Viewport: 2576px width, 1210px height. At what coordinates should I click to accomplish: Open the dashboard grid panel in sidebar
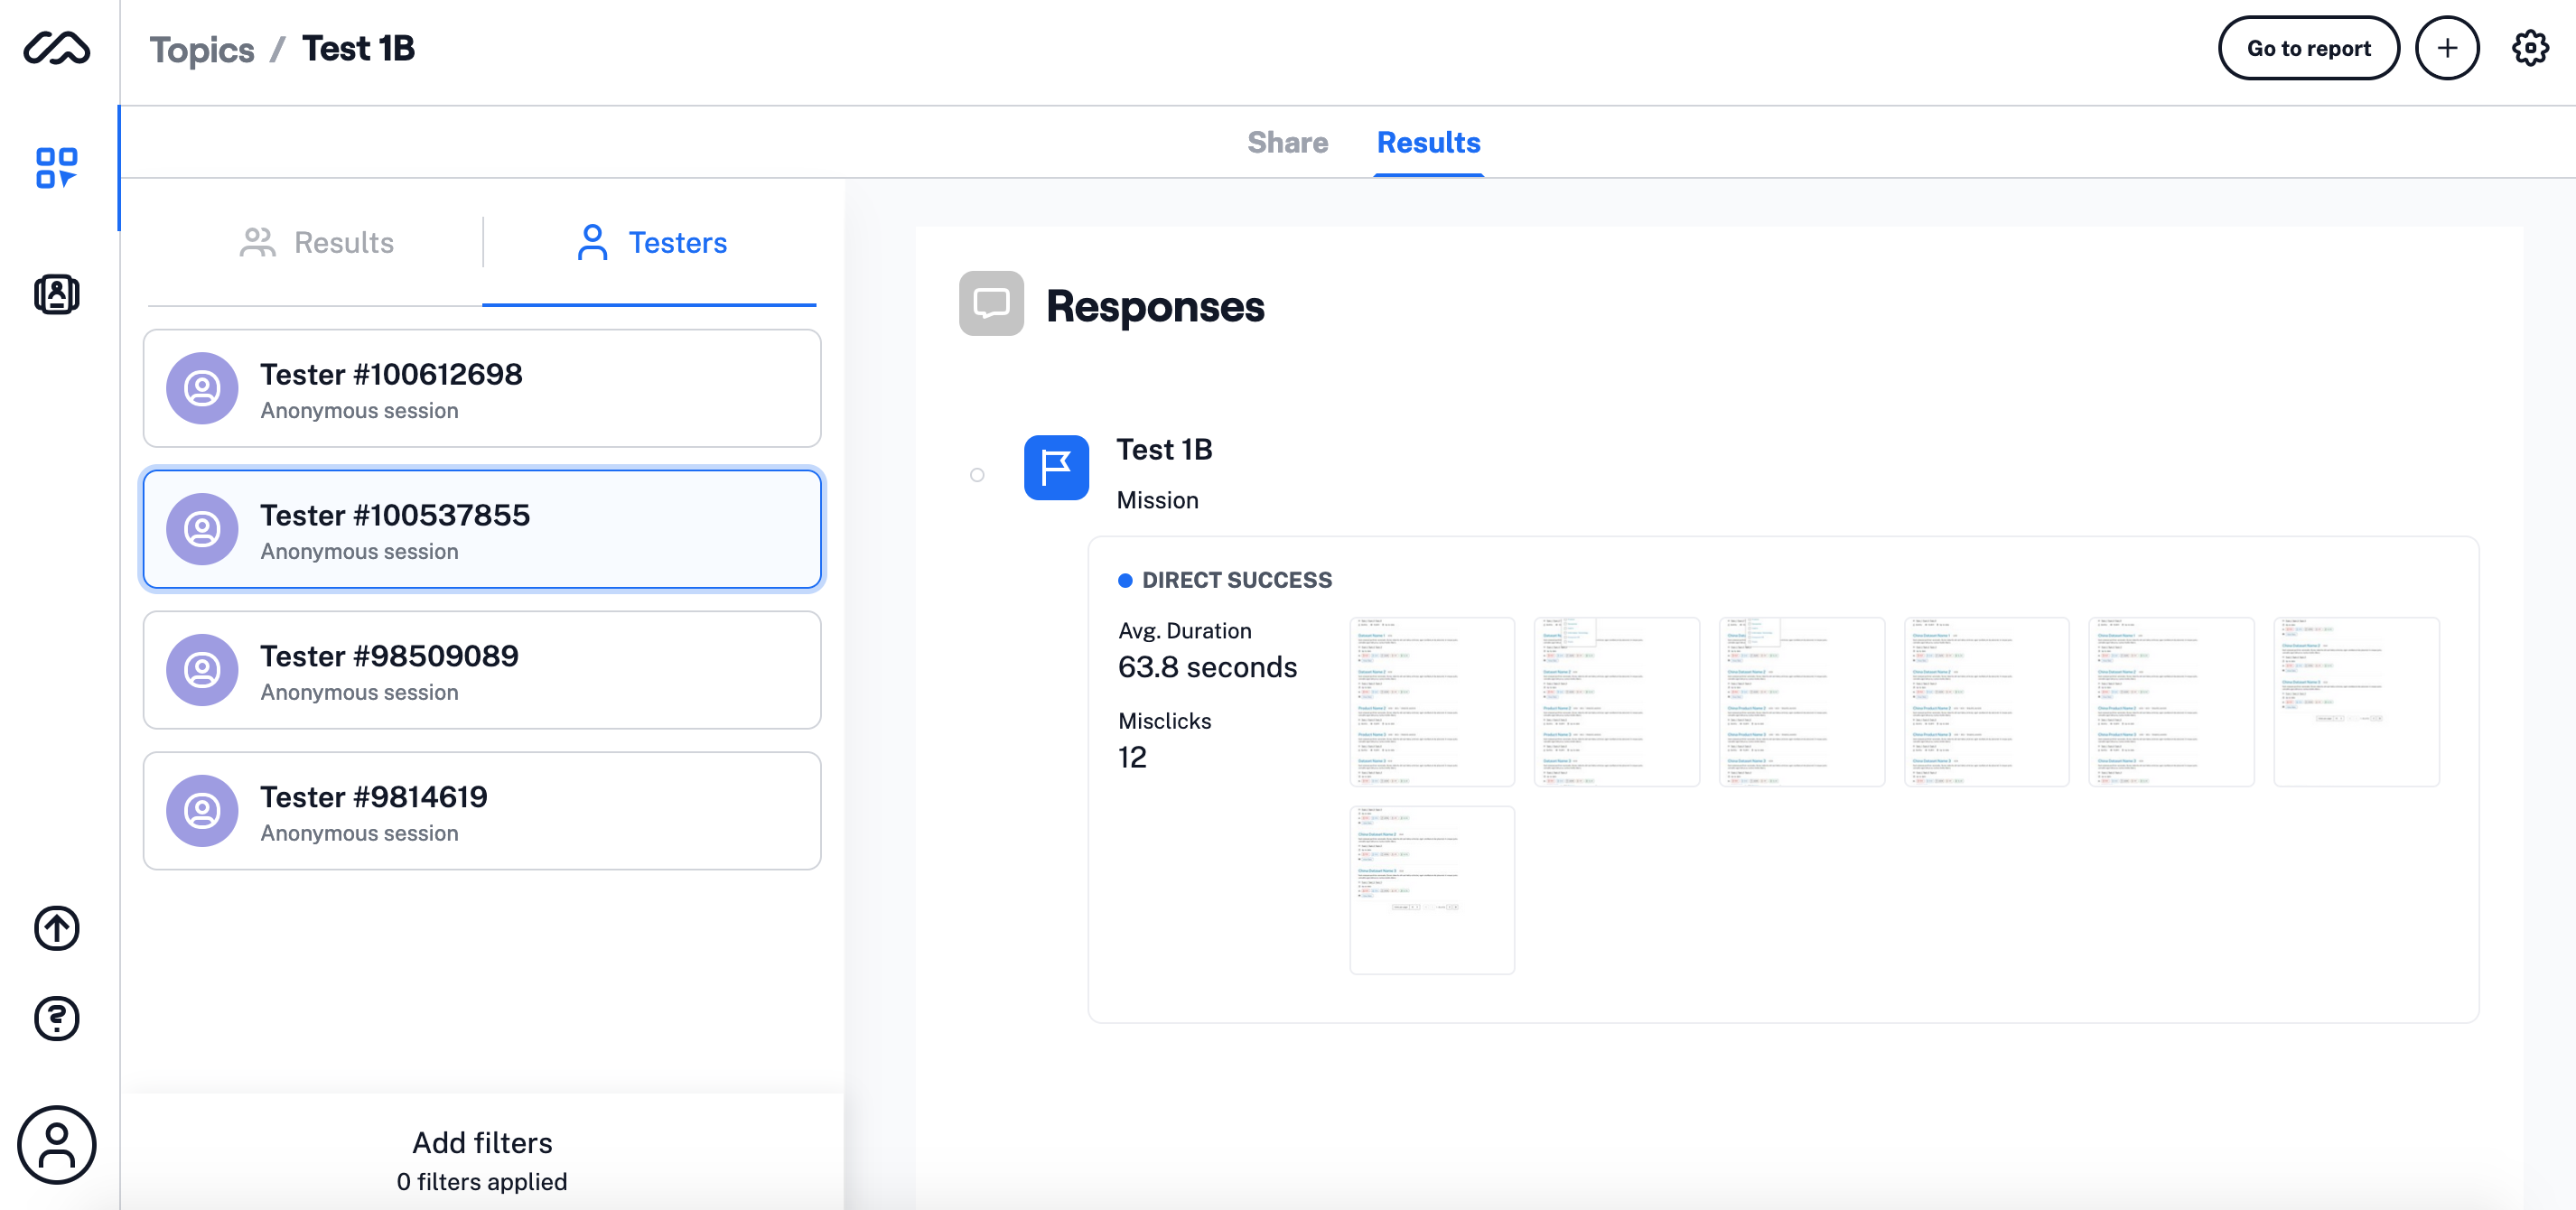point(57,167)
